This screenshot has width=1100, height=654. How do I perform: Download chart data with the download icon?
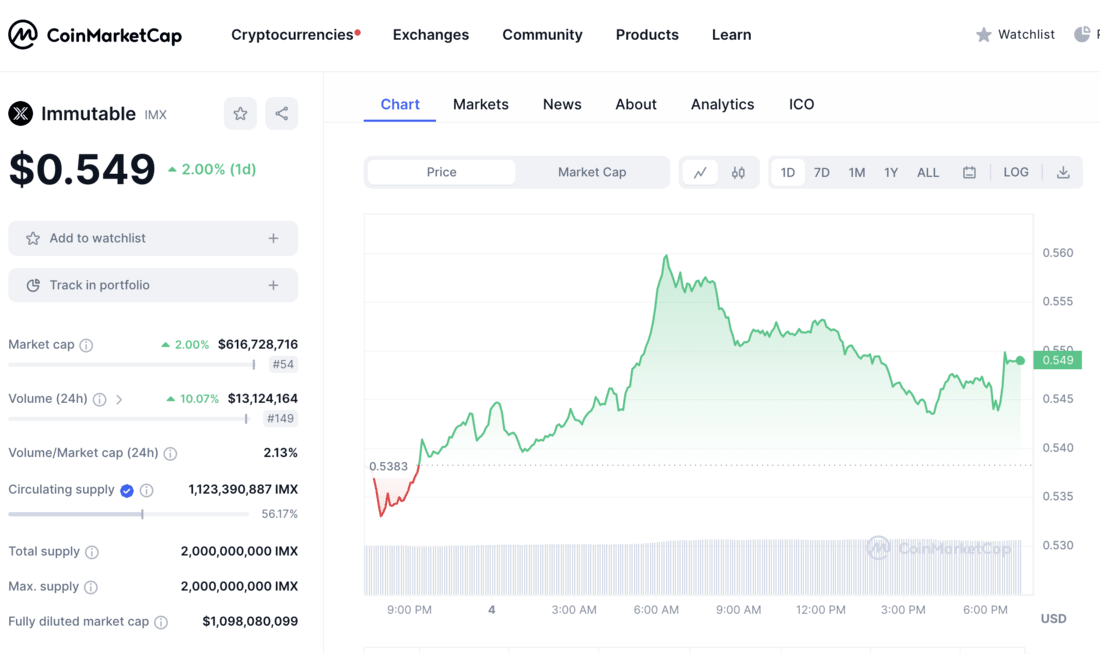[x=1063, y=173]
